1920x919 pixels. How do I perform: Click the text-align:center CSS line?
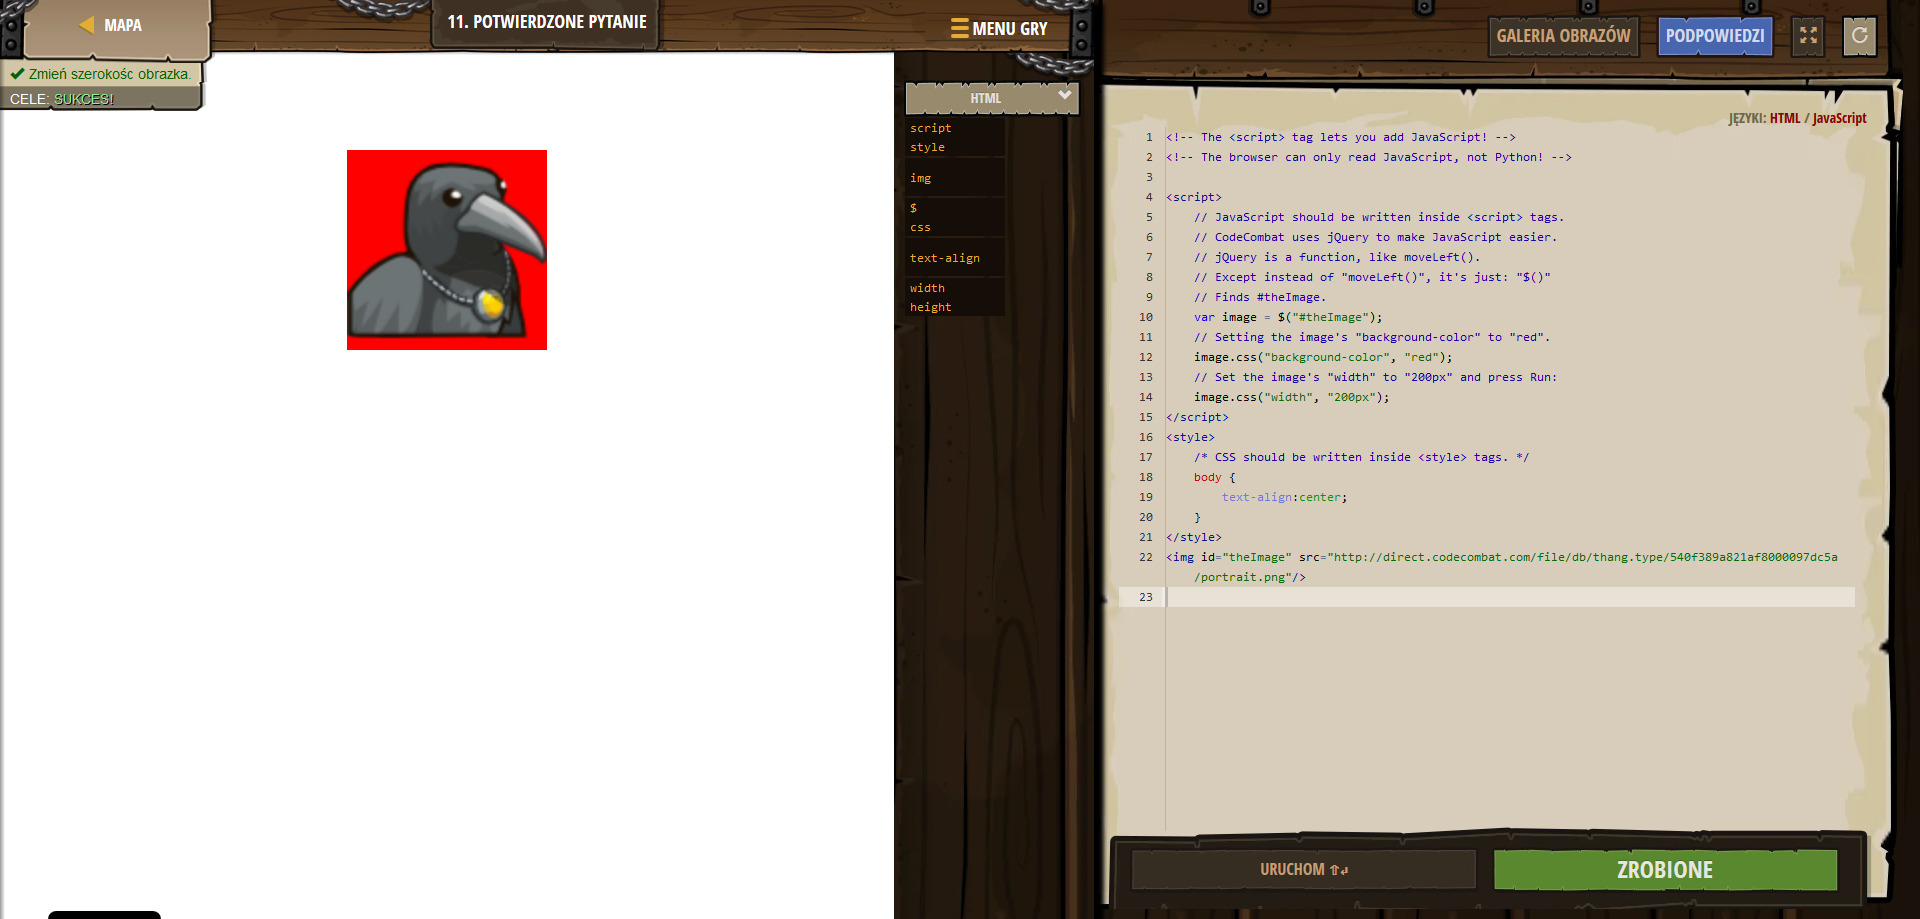click(1284, 497)
